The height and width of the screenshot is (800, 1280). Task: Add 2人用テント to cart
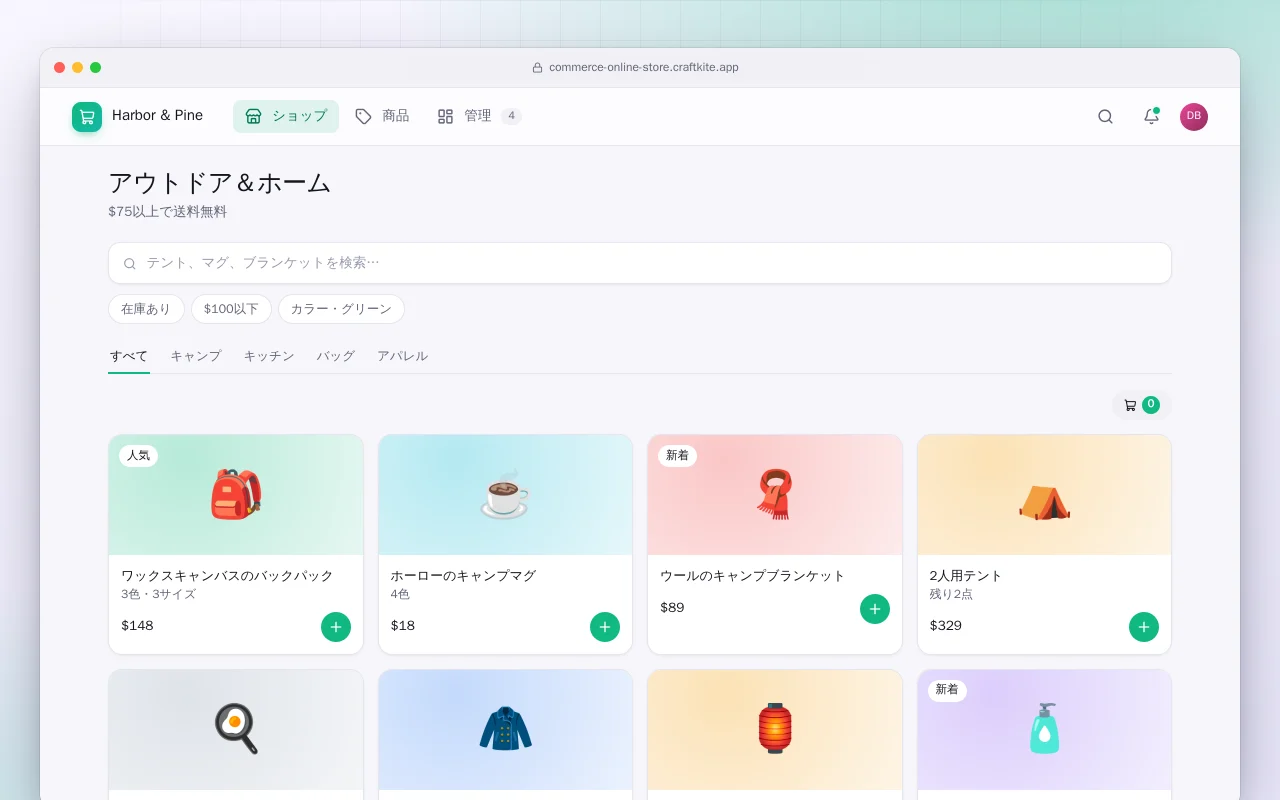[x=1144, y=627]
